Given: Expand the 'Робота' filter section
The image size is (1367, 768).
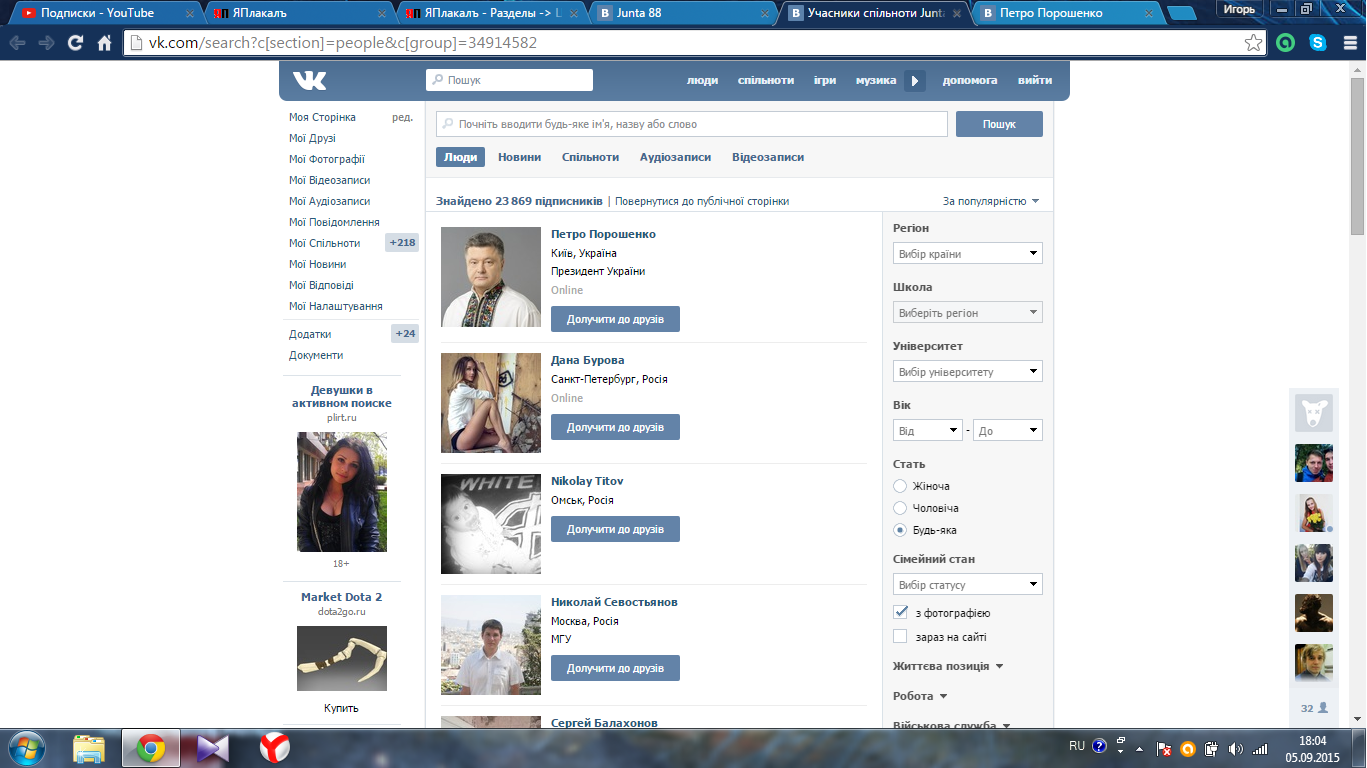Looking at the screenshot, I should [x=920, y=696].
